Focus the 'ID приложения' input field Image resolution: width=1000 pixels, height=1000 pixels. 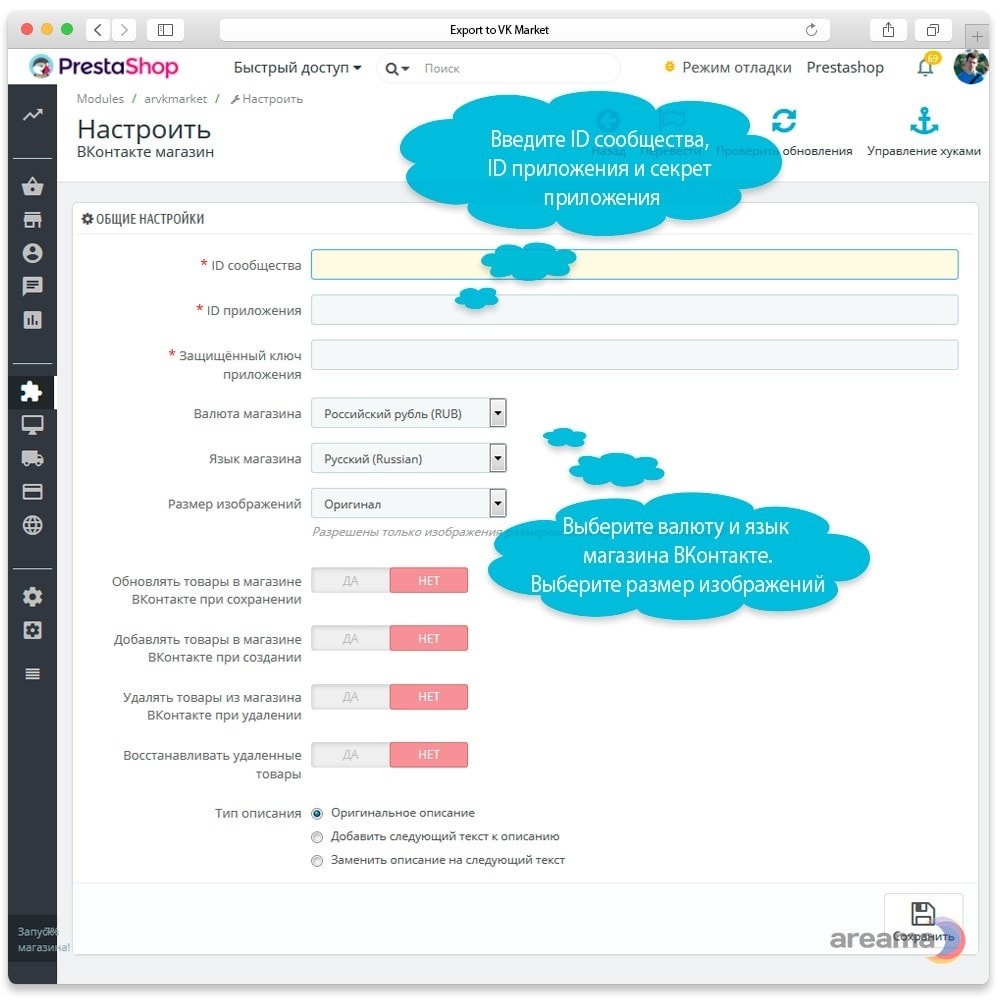(635, 310)
